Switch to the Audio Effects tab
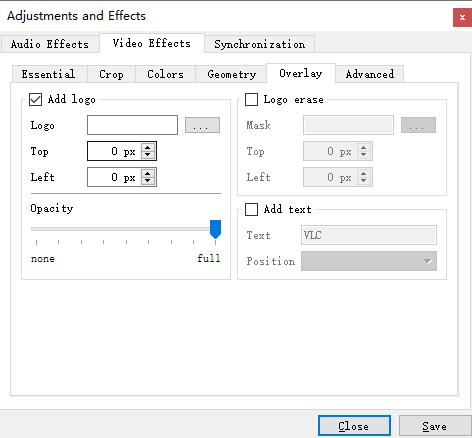This screenshot has height=438, width=472. click(x=50, y=44)
